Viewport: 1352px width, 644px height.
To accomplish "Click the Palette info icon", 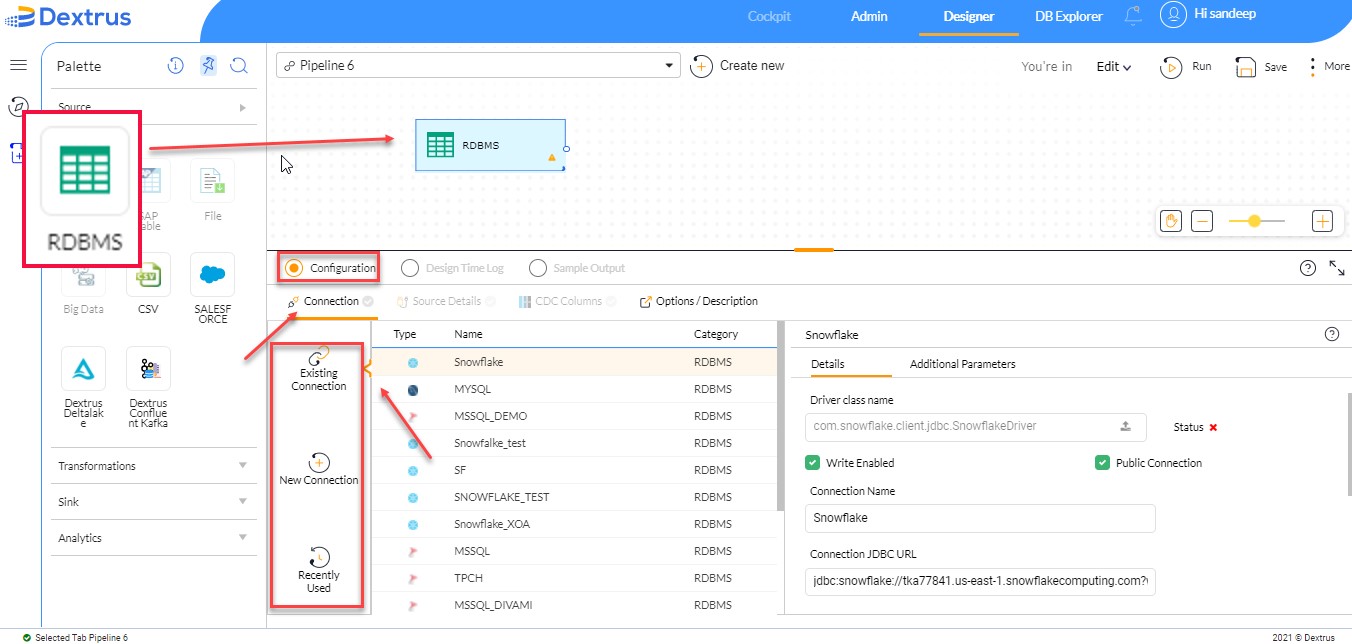I will tap(176, 66).
